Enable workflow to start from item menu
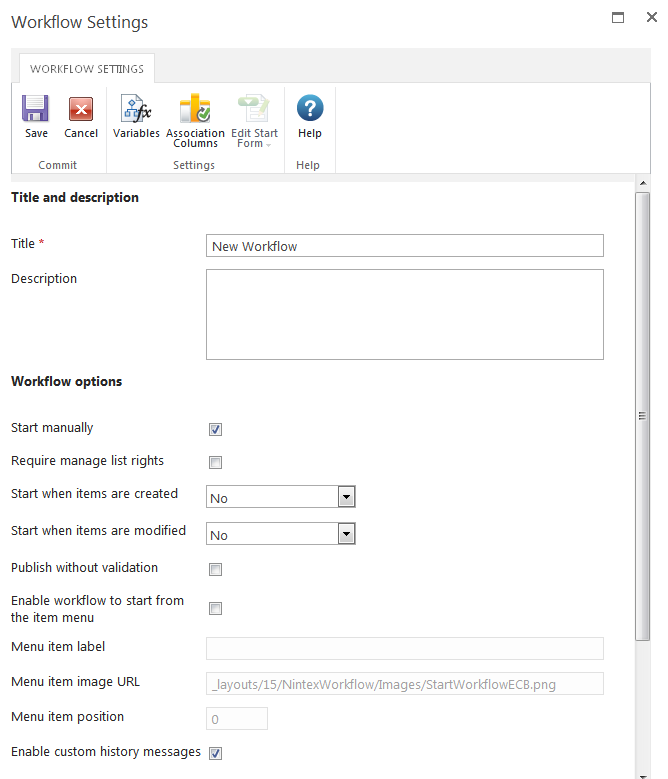 tap(215, 609)
